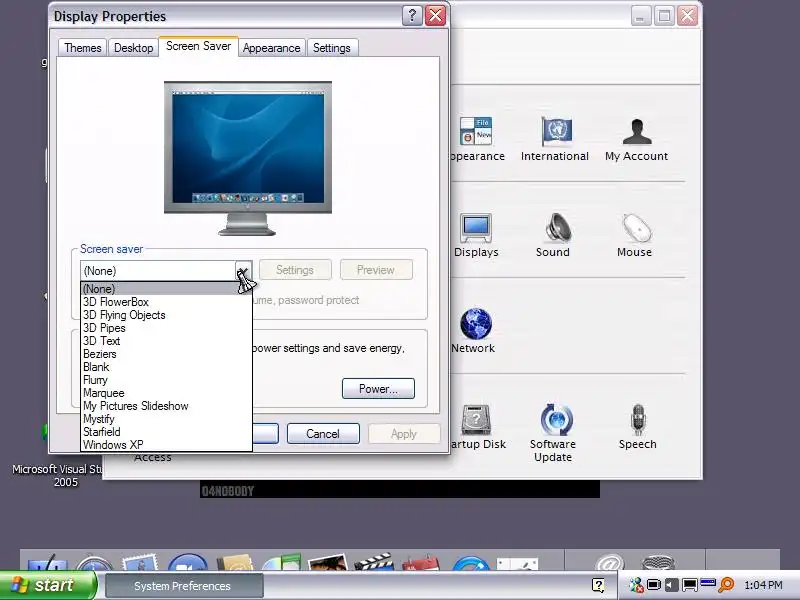800x600 pixels.
Task: Pick Mystify from the list
Action: [166, 419]
